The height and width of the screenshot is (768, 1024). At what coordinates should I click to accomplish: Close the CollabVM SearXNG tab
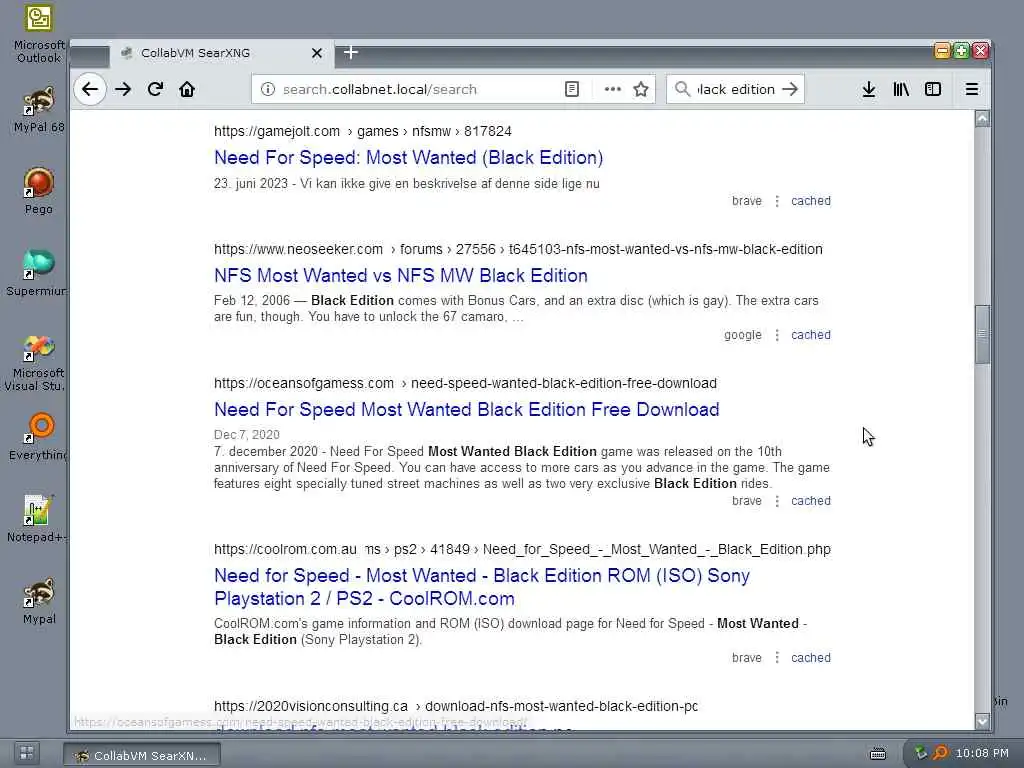click(x=317, y=53)
